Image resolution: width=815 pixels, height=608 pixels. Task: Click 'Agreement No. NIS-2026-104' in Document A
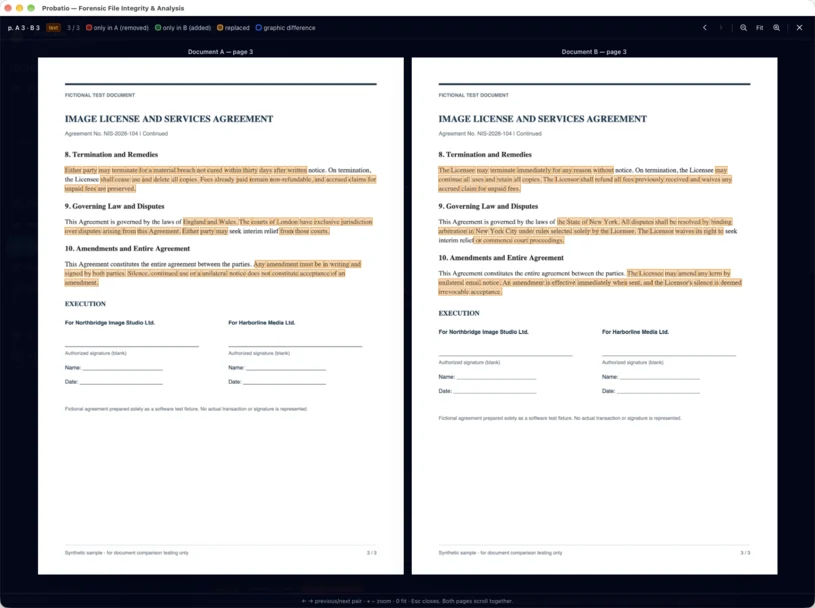point(101,134)
